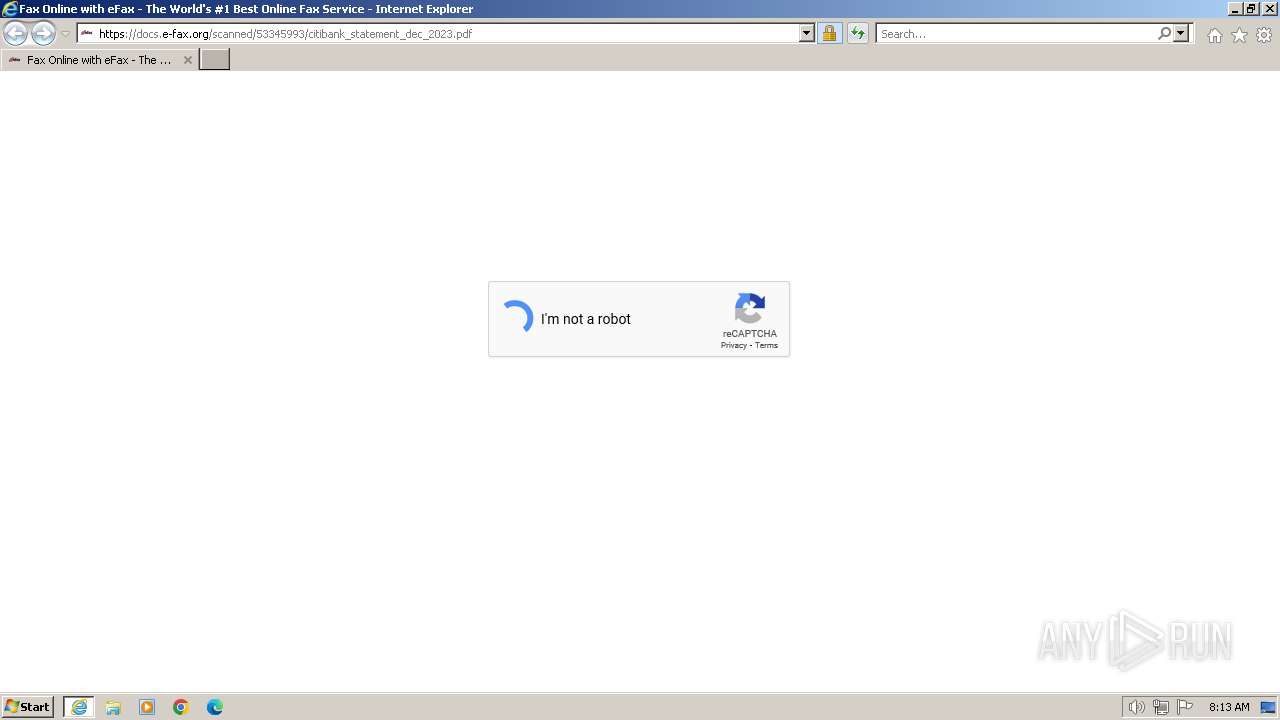Open a new blank tab

[215, 60]
